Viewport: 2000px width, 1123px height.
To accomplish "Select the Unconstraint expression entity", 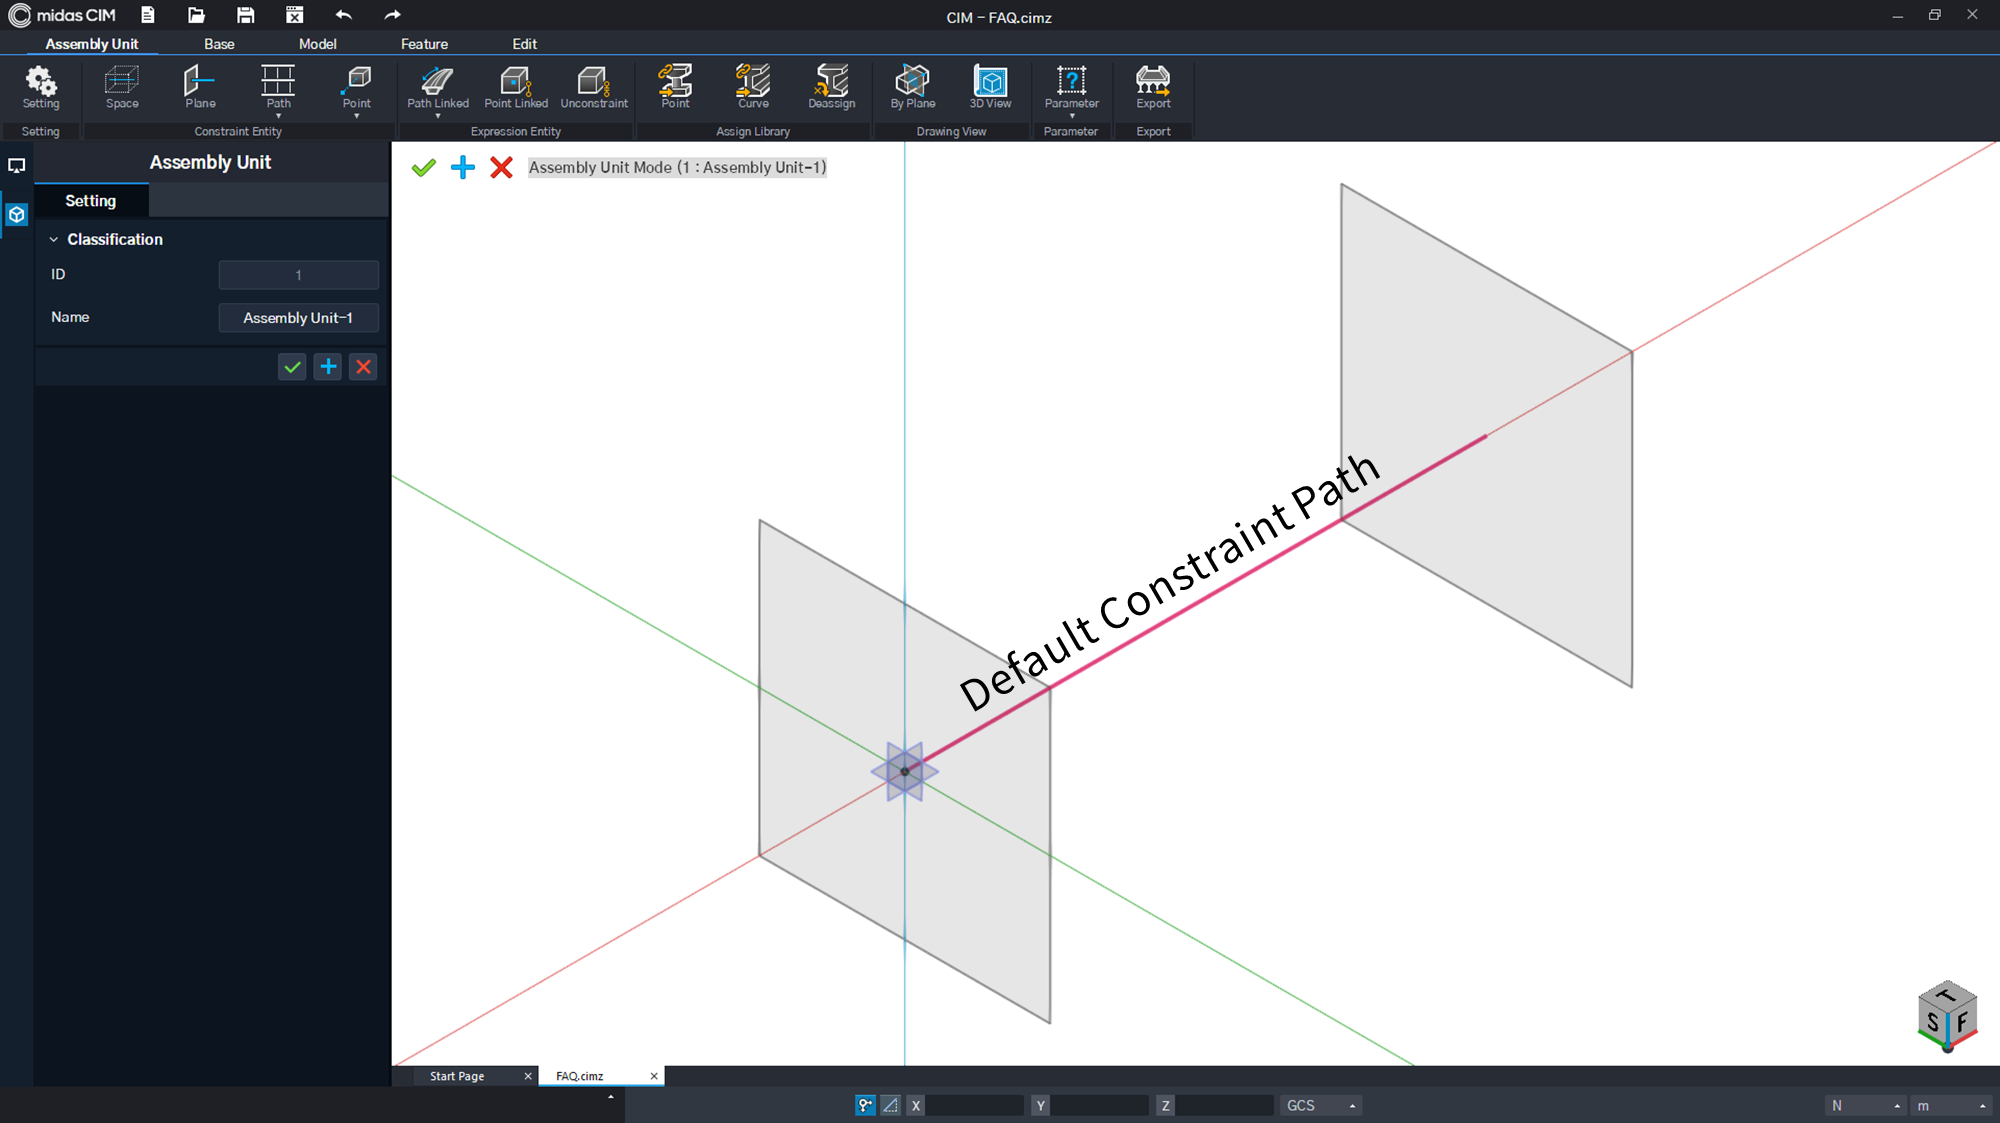I will 594,87.
